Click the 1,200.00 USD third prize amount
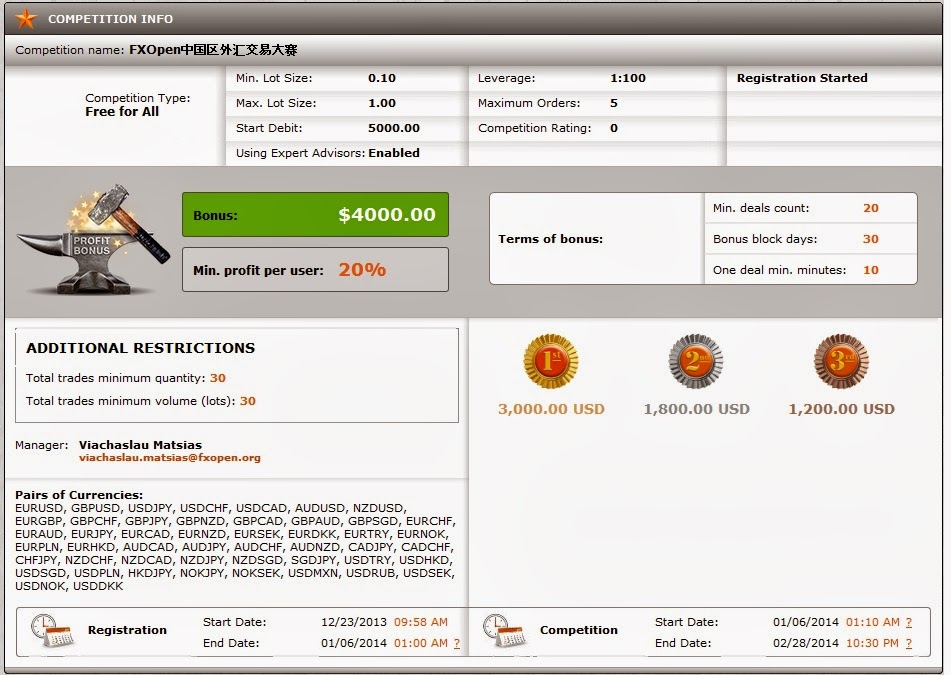Image resolution: width=951 pixels, height=675 pixels. click(841, 409)
